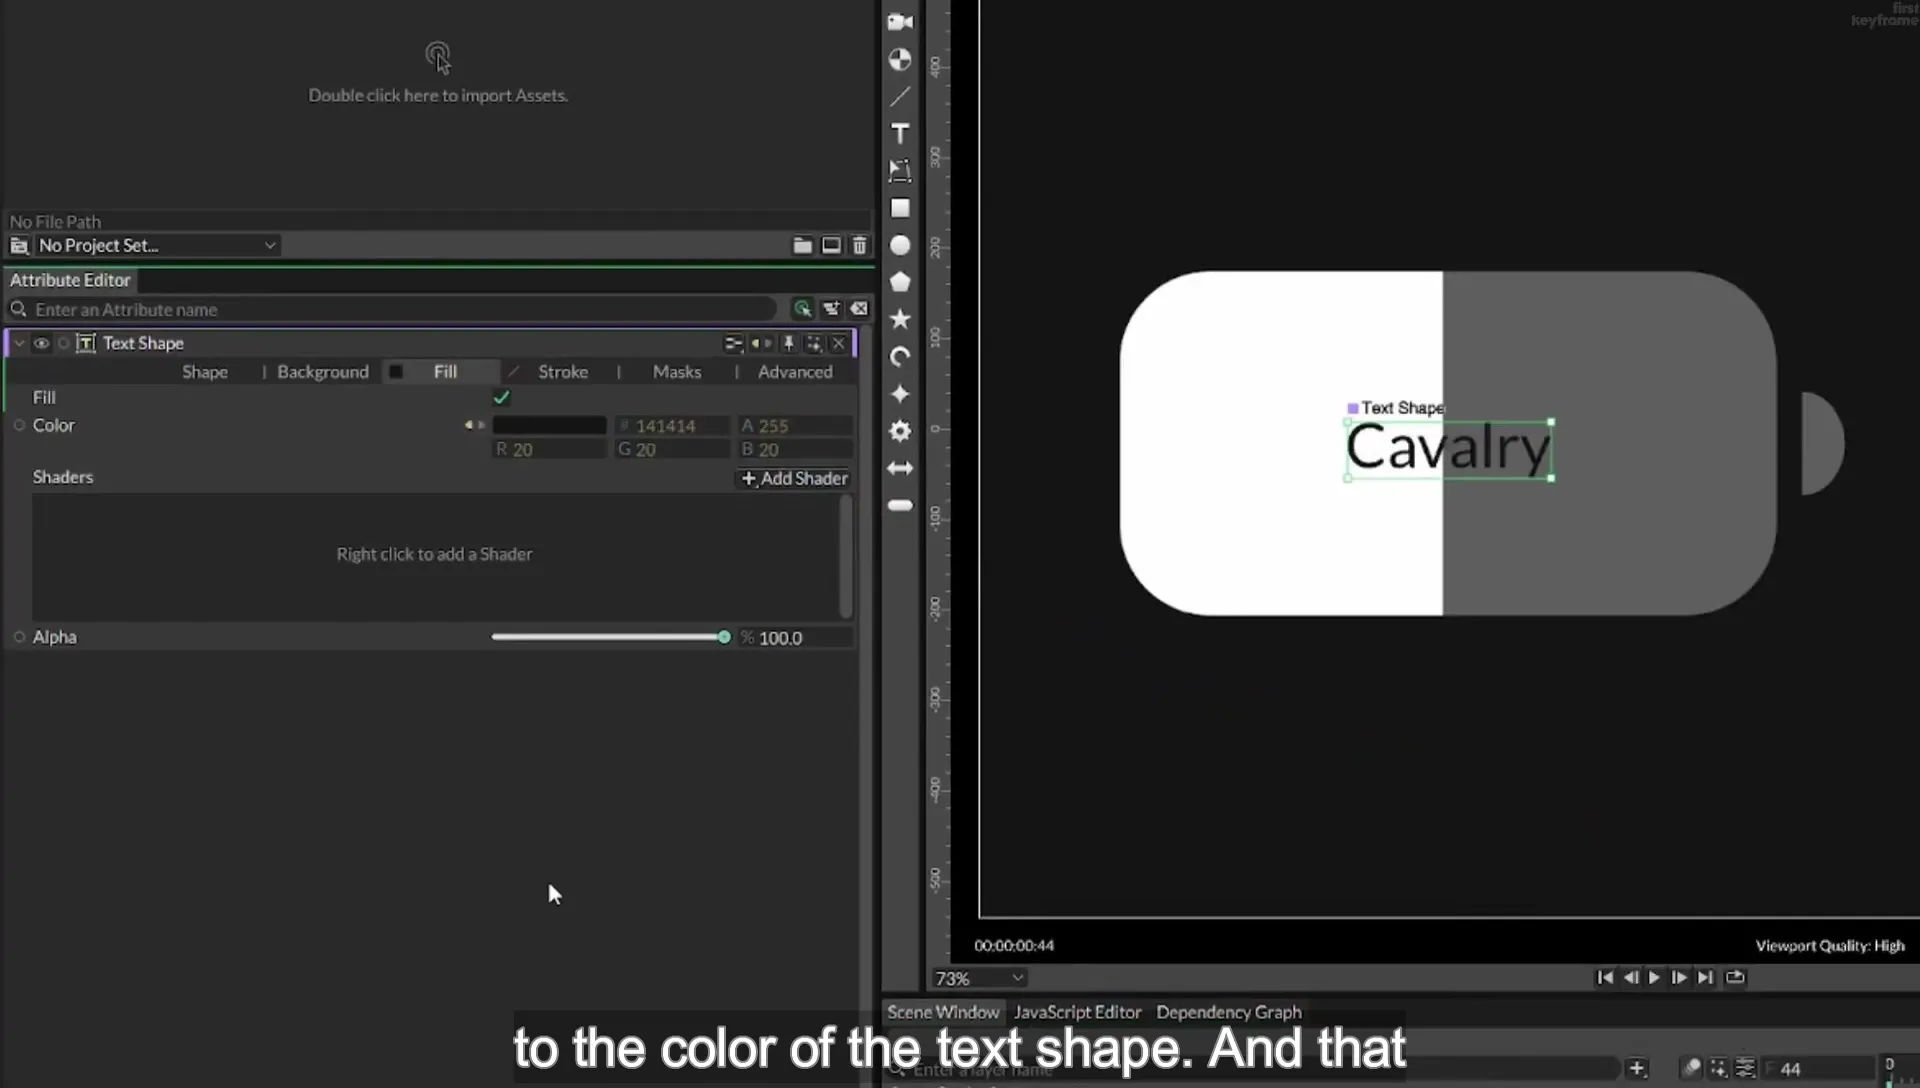Delete asset with trash icon
1920x1088 pixels.
[859, 245]
